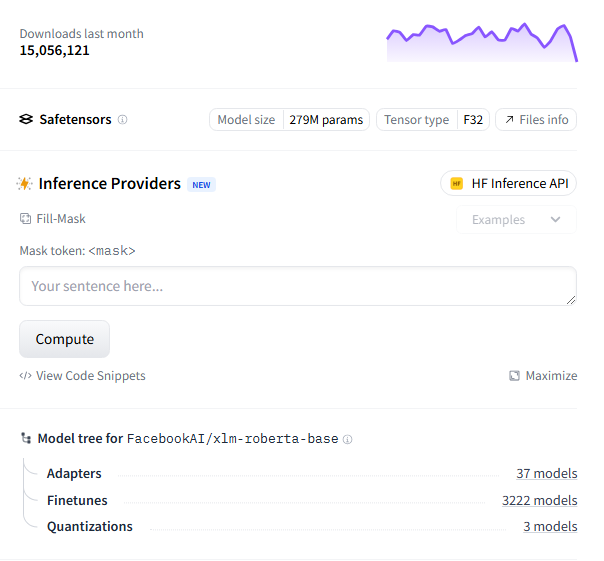Maximize the inference widget

click(x=543, y=376)
